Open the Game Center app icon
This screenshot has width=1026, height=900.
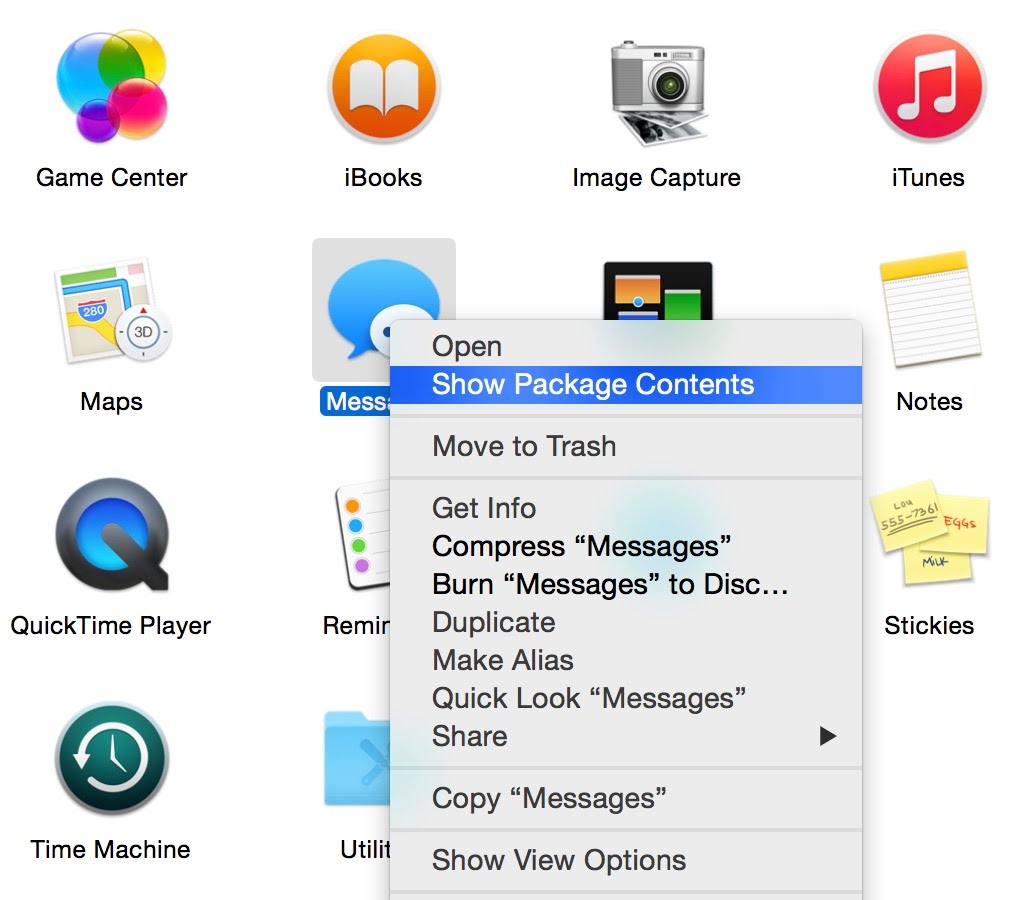tap(111, 88)
